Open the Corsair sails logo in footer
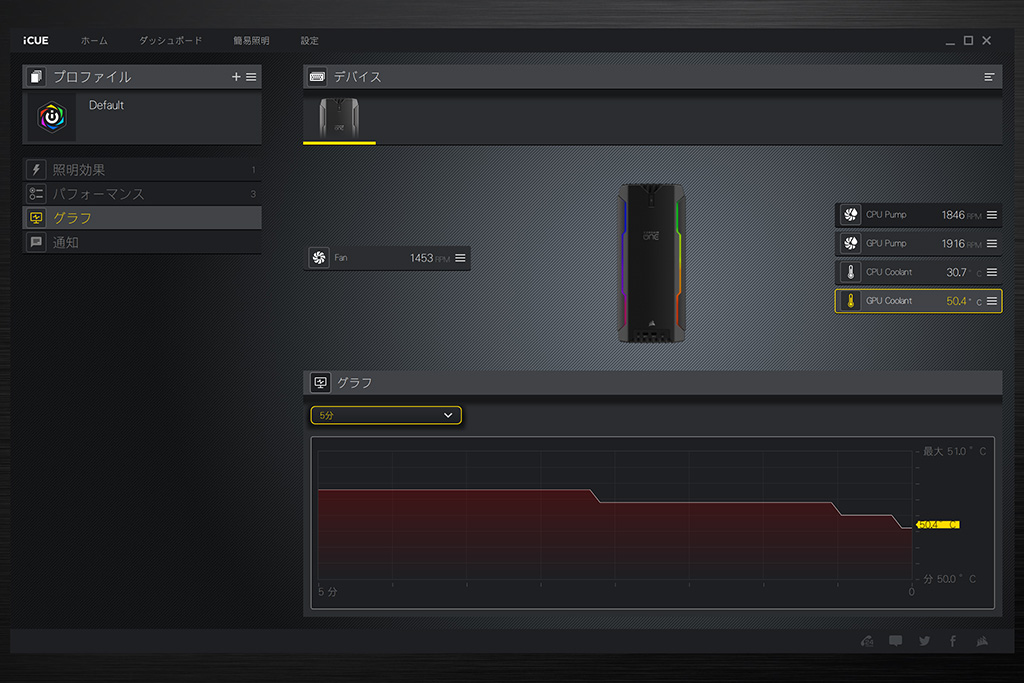 click(982, 641)
